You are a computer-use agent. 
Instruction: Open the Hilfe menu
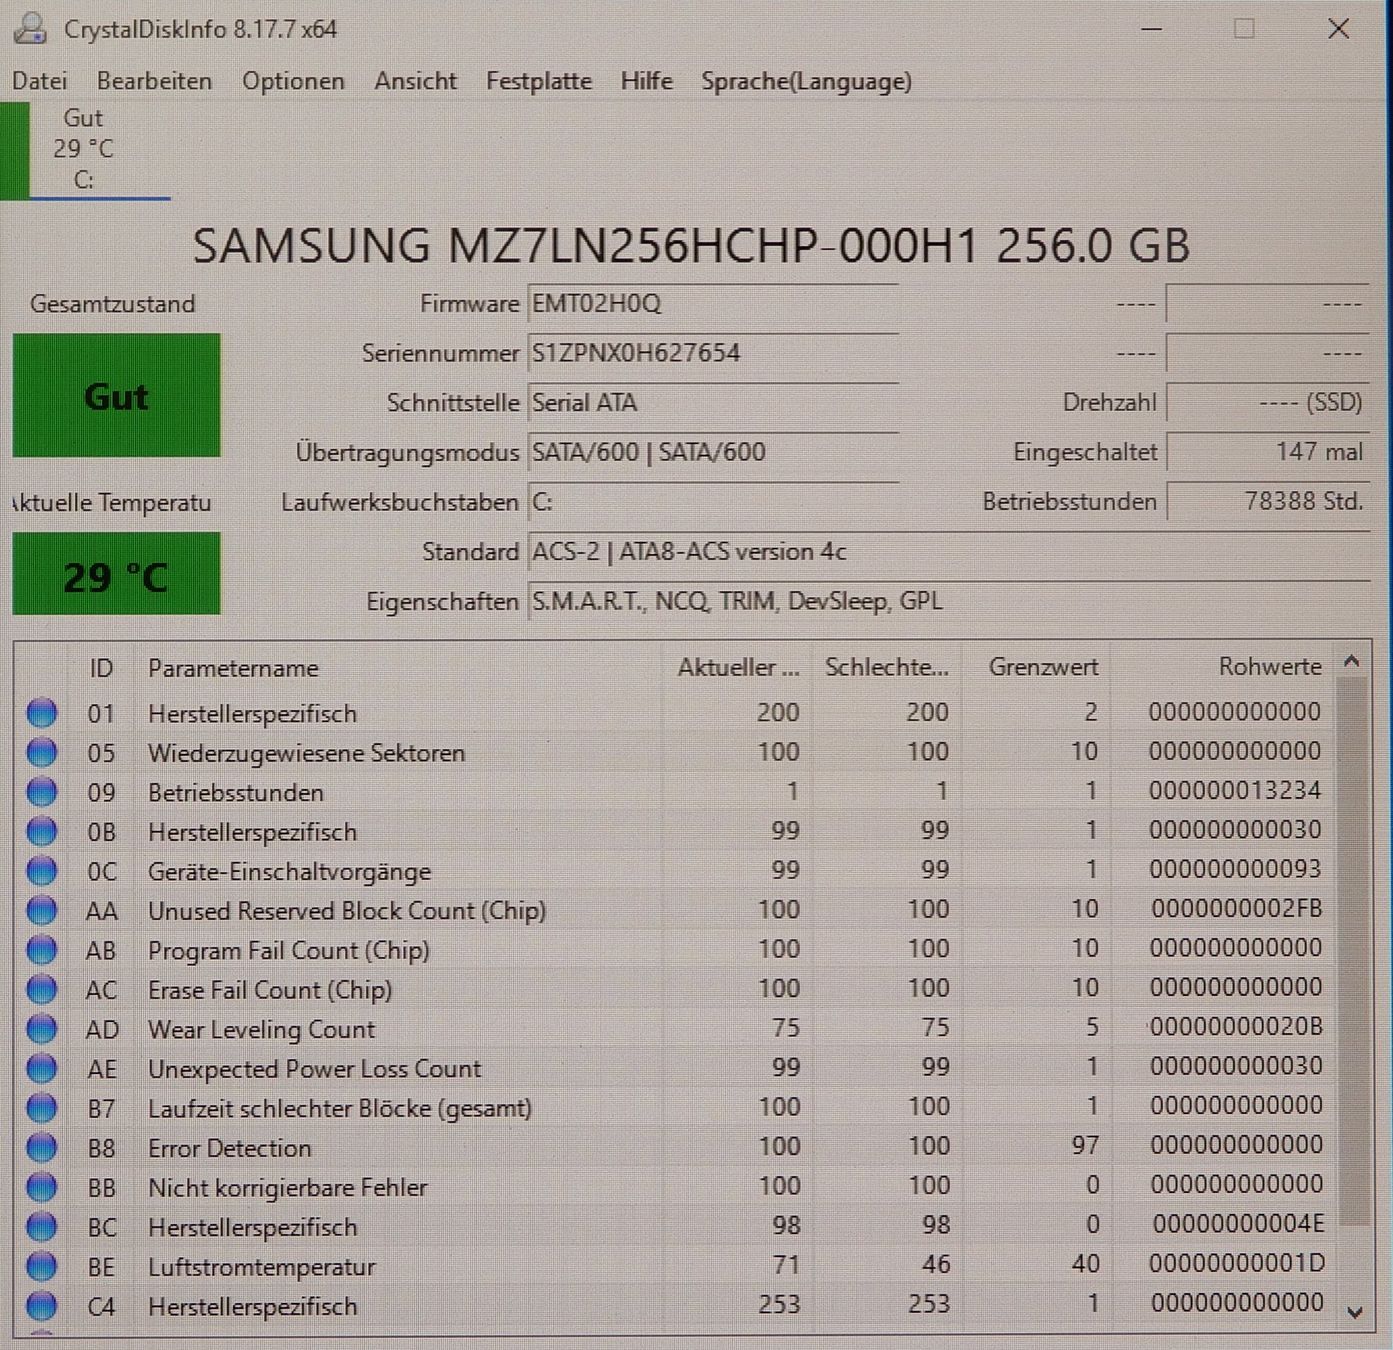[646, 81]
